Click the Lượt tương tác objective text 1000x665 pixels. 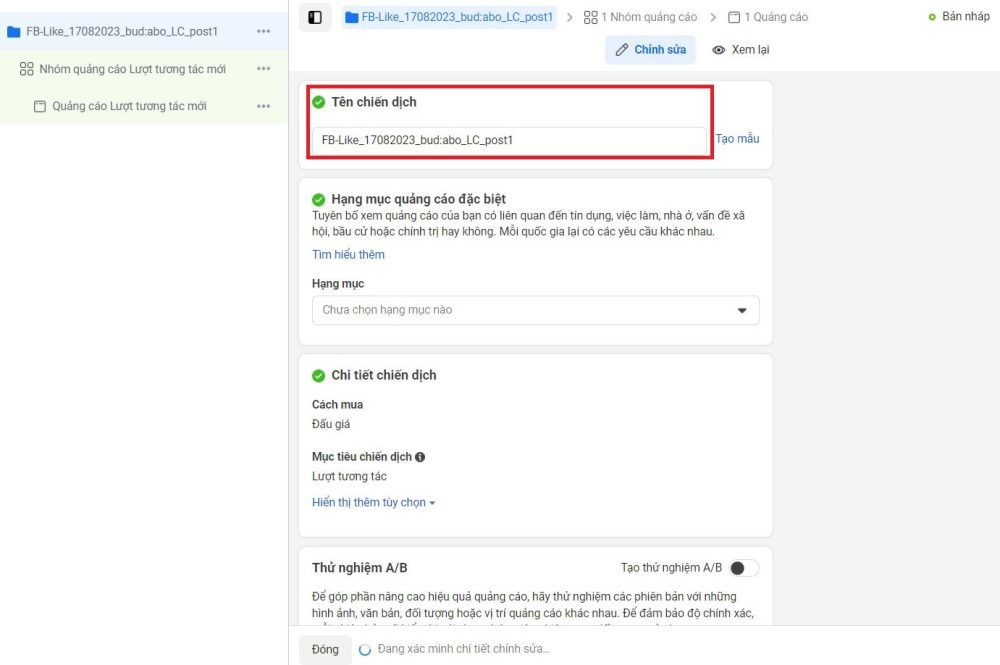[x=349, y=476]
